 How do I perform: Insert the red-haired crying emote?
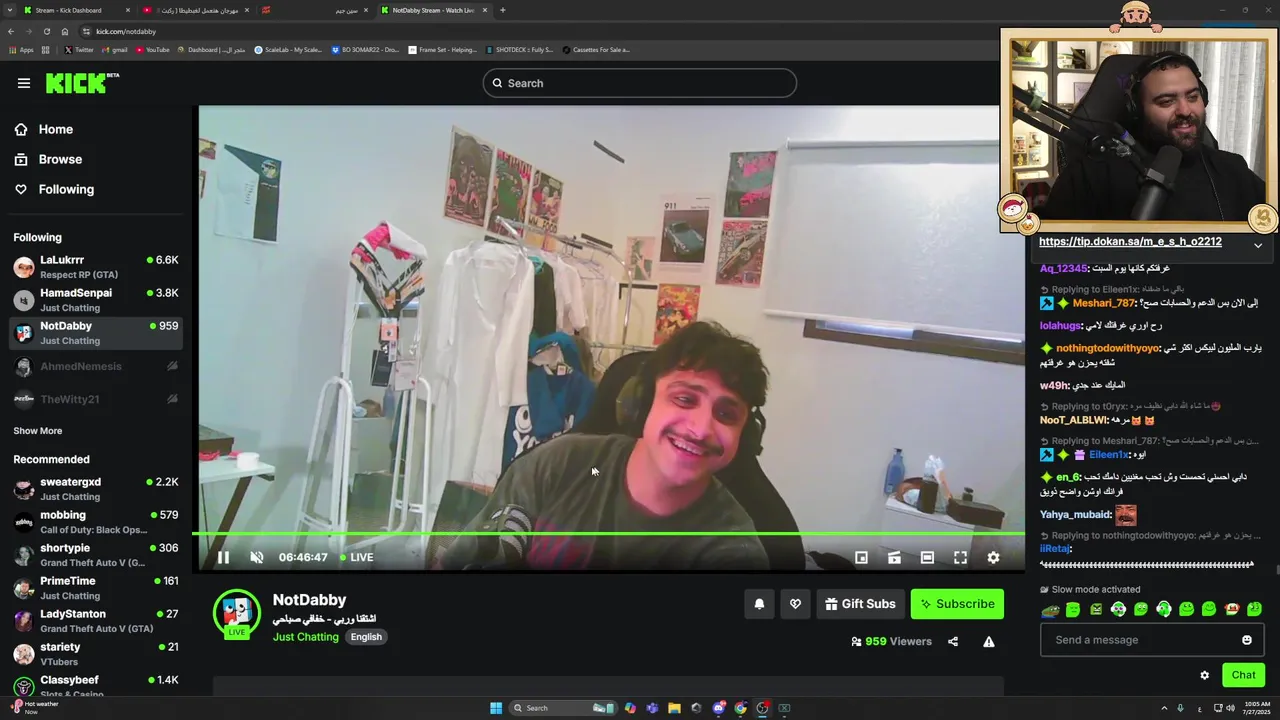coord(1232,609)
